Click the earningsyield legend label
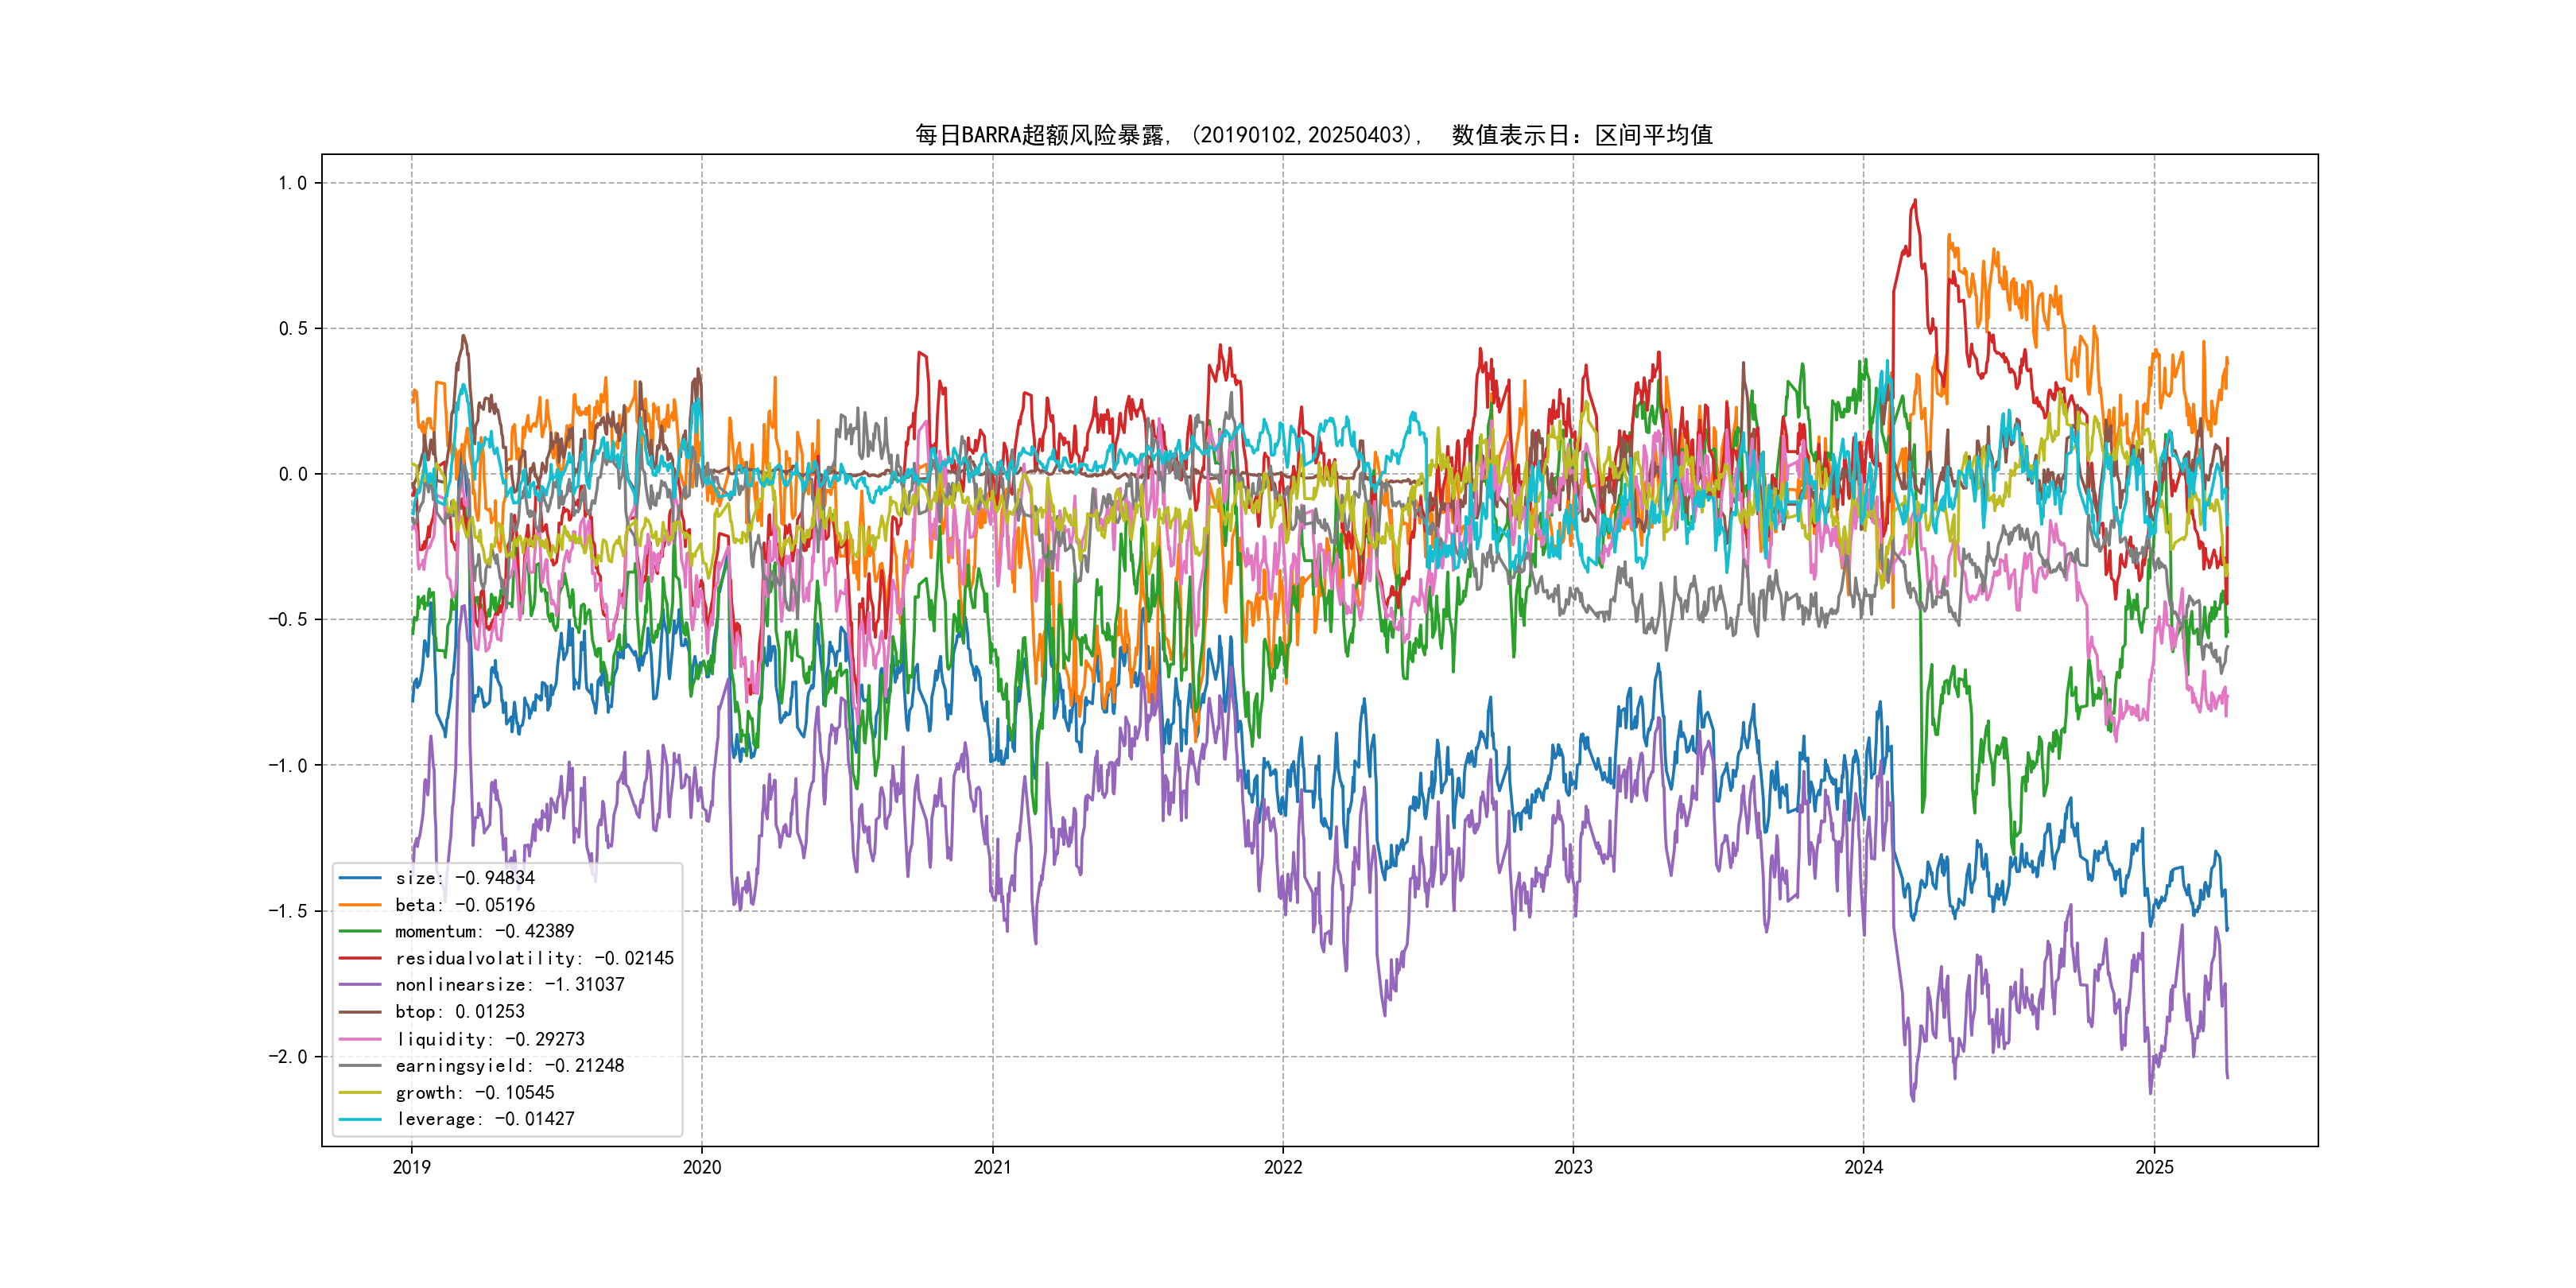This screenshot has height=1288, width=2576. point(510,1066)
